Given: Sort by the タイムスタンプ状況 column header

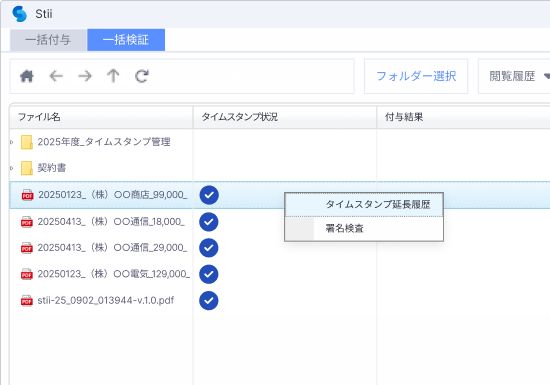Looking at the screenshot, I should [284, 117].
